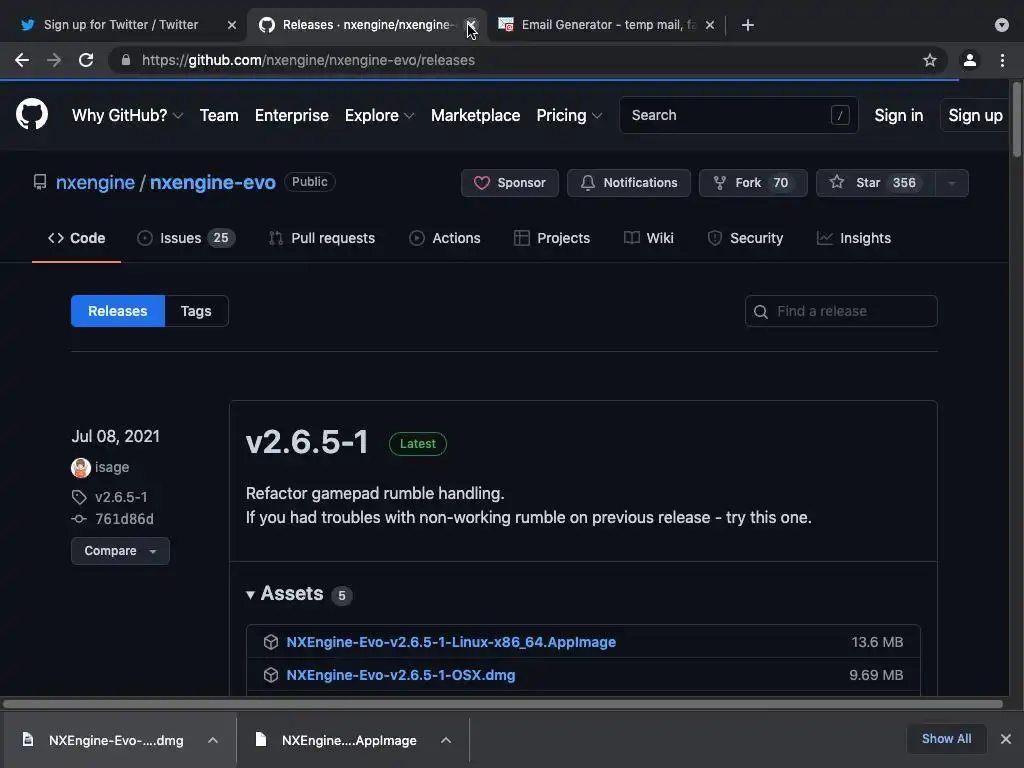Screen dimensions: 1024x768
Task: Click the repository icon beside nxengine
Action: click(x=40, y=182)
